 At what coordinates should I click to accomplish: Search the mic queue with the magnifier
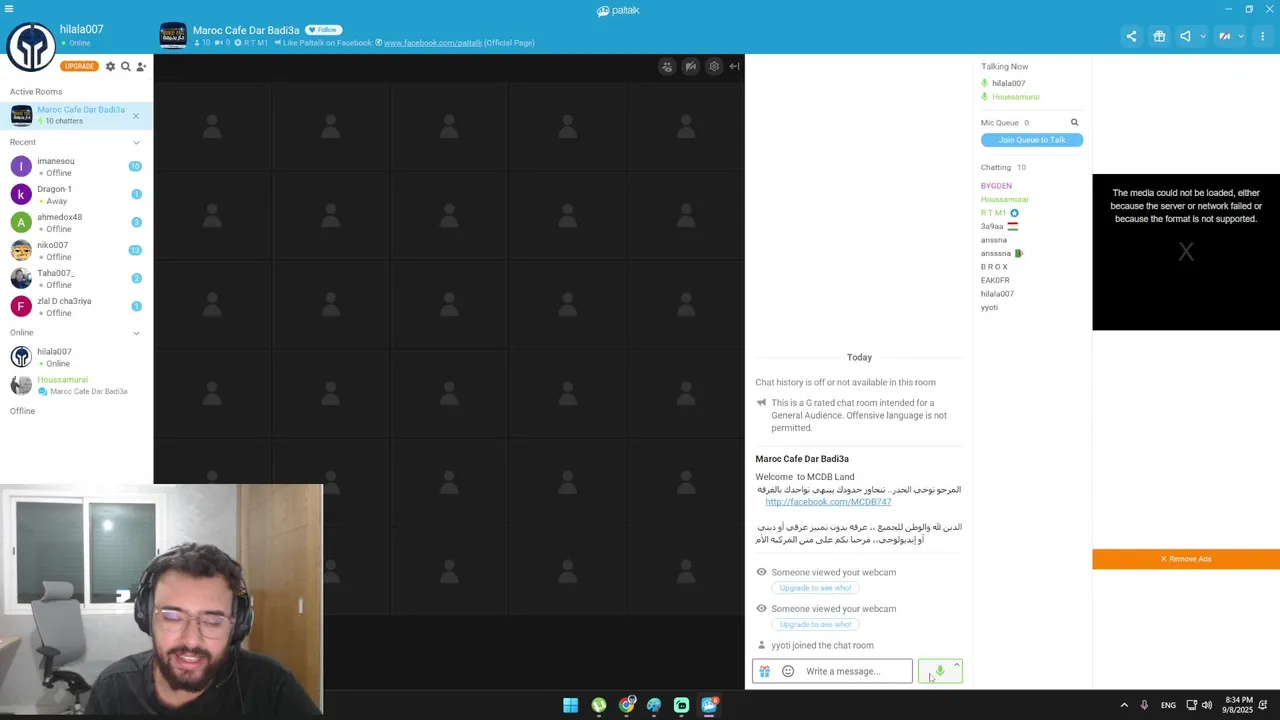(x=1074, y=123)
